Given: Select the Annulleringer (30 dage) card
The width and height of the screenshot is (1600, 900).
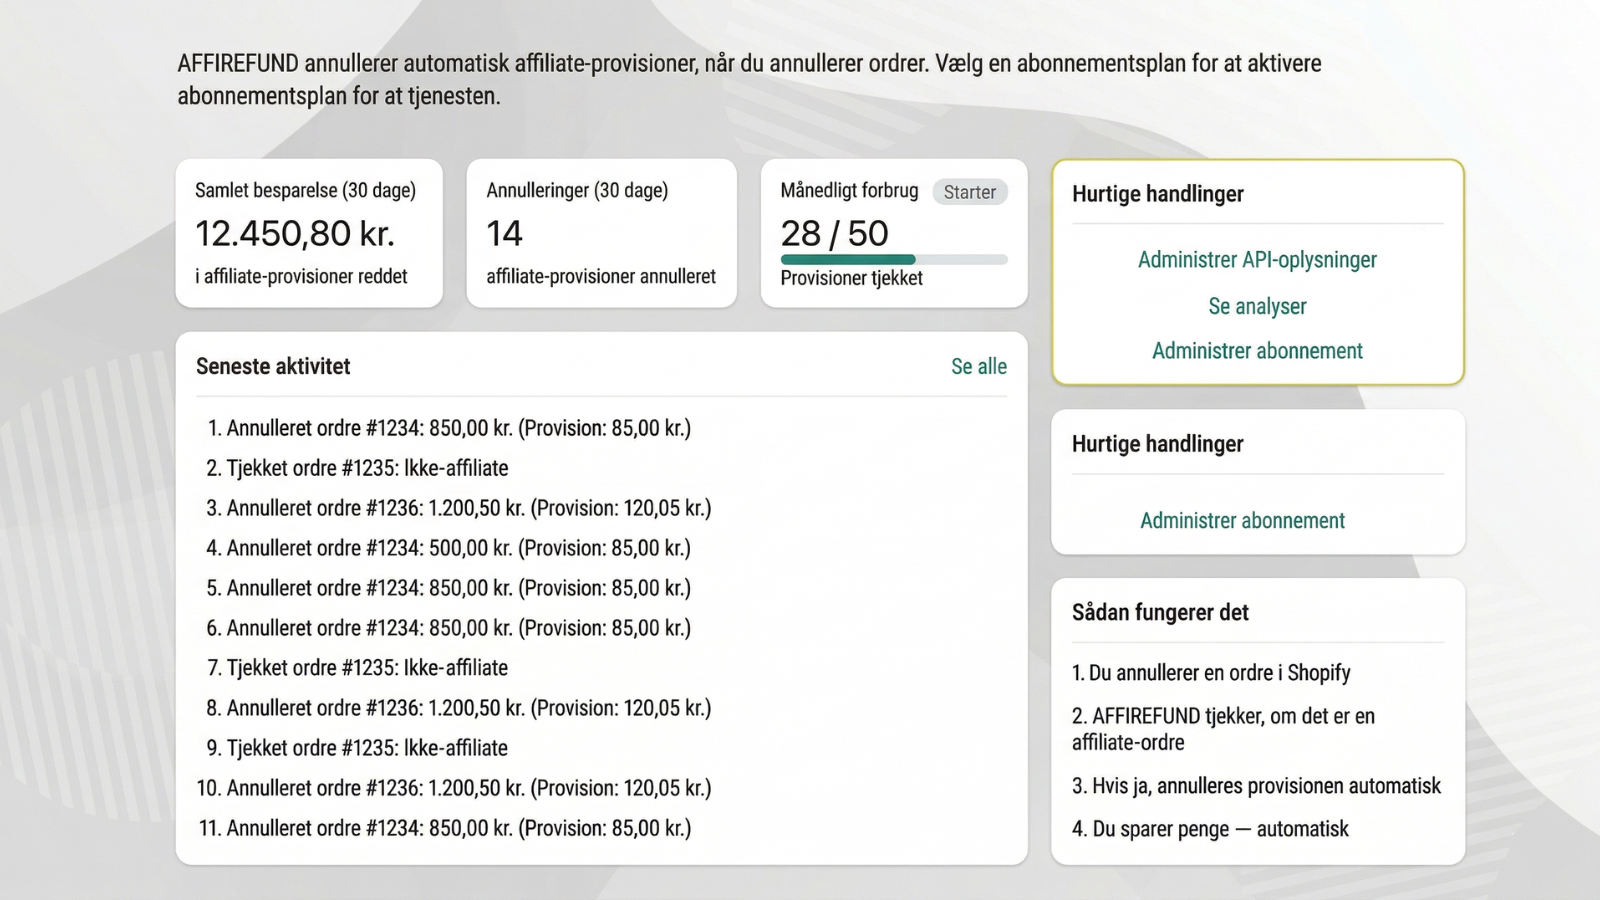Looking at the screenshot, I should (601, 233).
